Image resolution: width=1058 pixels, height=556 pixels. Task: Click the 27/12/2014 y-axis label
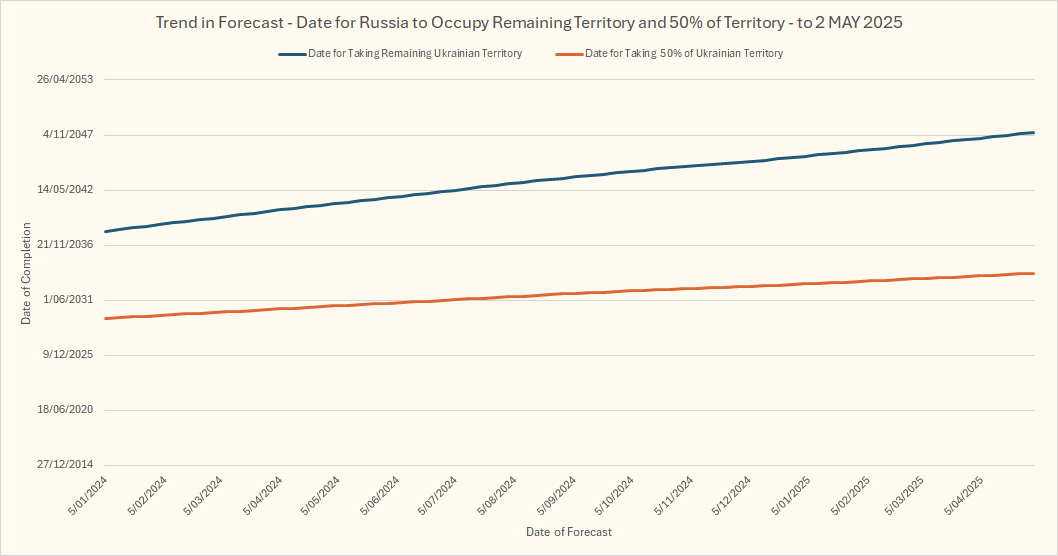point(65,465)
